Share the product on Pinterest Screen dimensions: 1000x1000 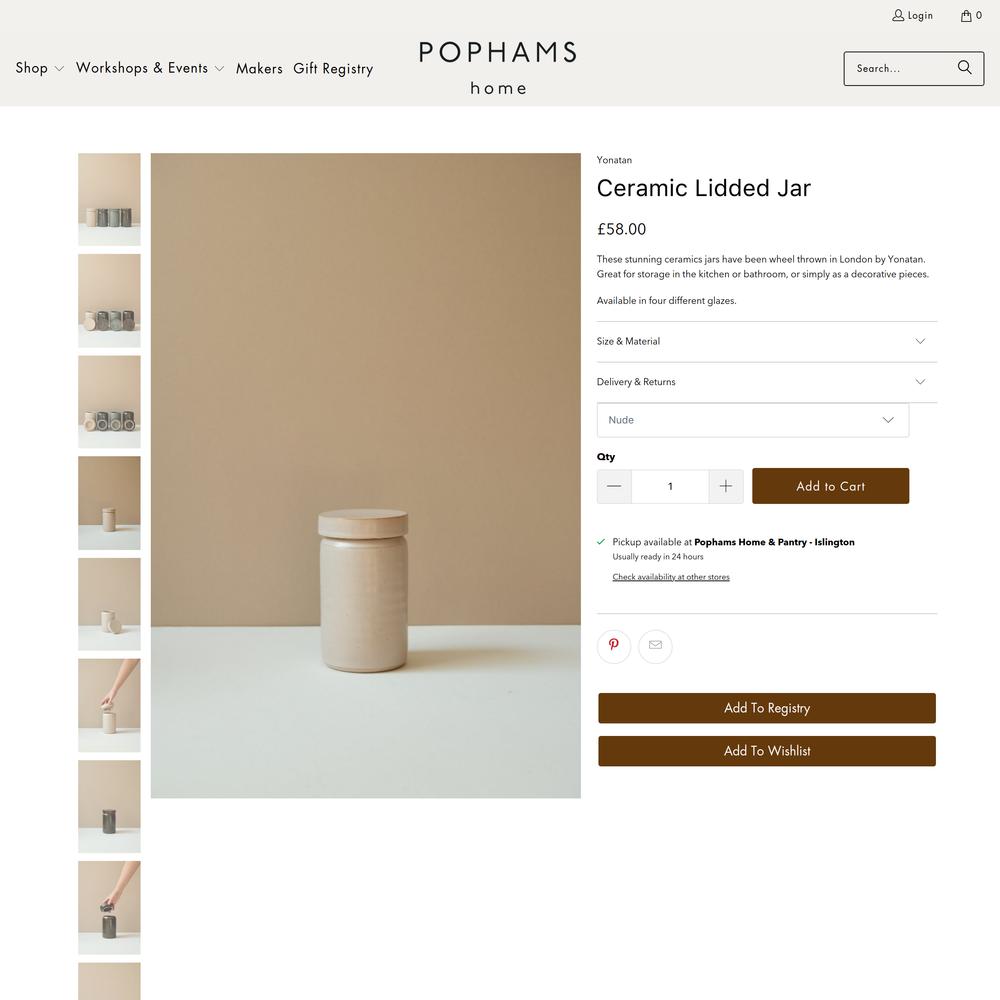[614, 645]
